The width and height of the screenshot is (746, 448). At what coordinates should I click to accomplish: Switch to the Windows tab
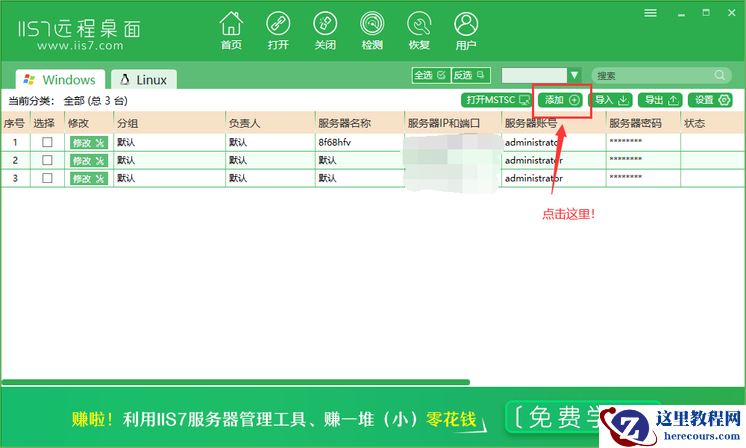pos(60,79)
